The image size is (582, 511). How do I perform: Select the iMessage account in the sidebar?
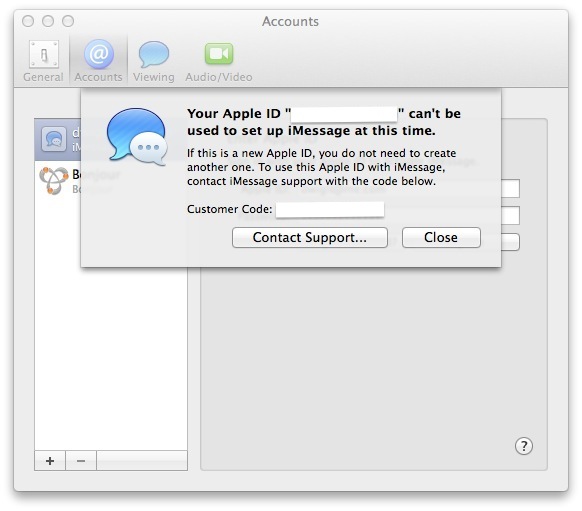58,140
